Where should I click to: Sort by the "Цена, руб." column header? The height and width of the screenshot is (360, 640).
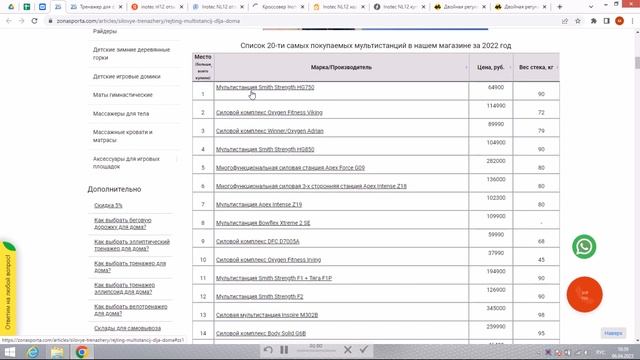(x=491, y=67)
